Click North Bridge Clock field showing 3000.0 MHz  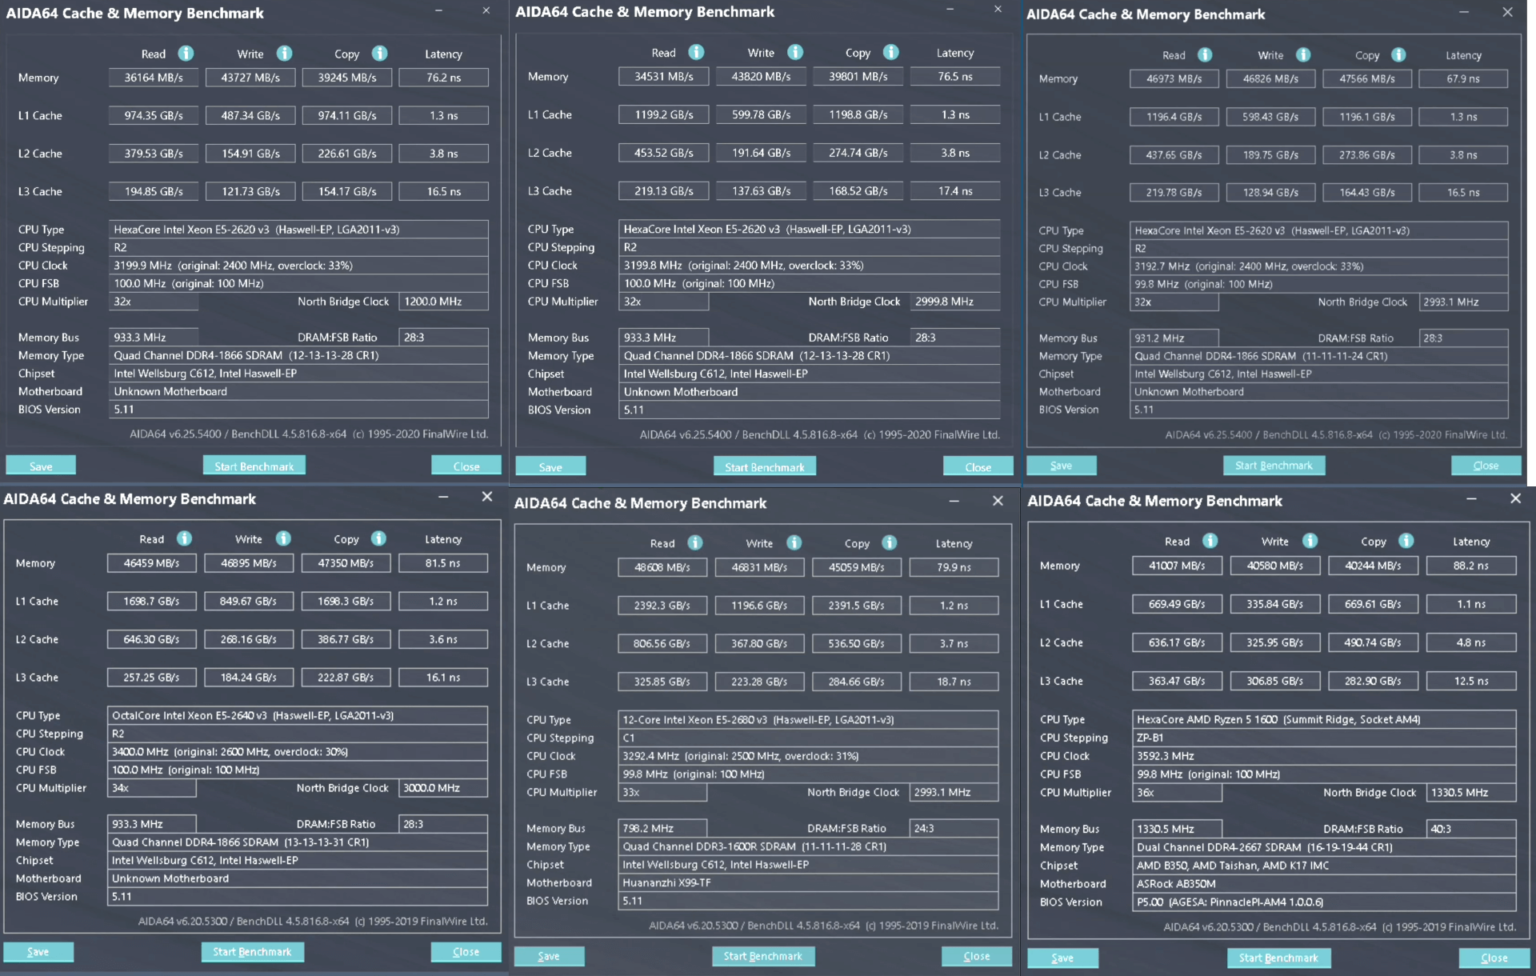[443, 788]
